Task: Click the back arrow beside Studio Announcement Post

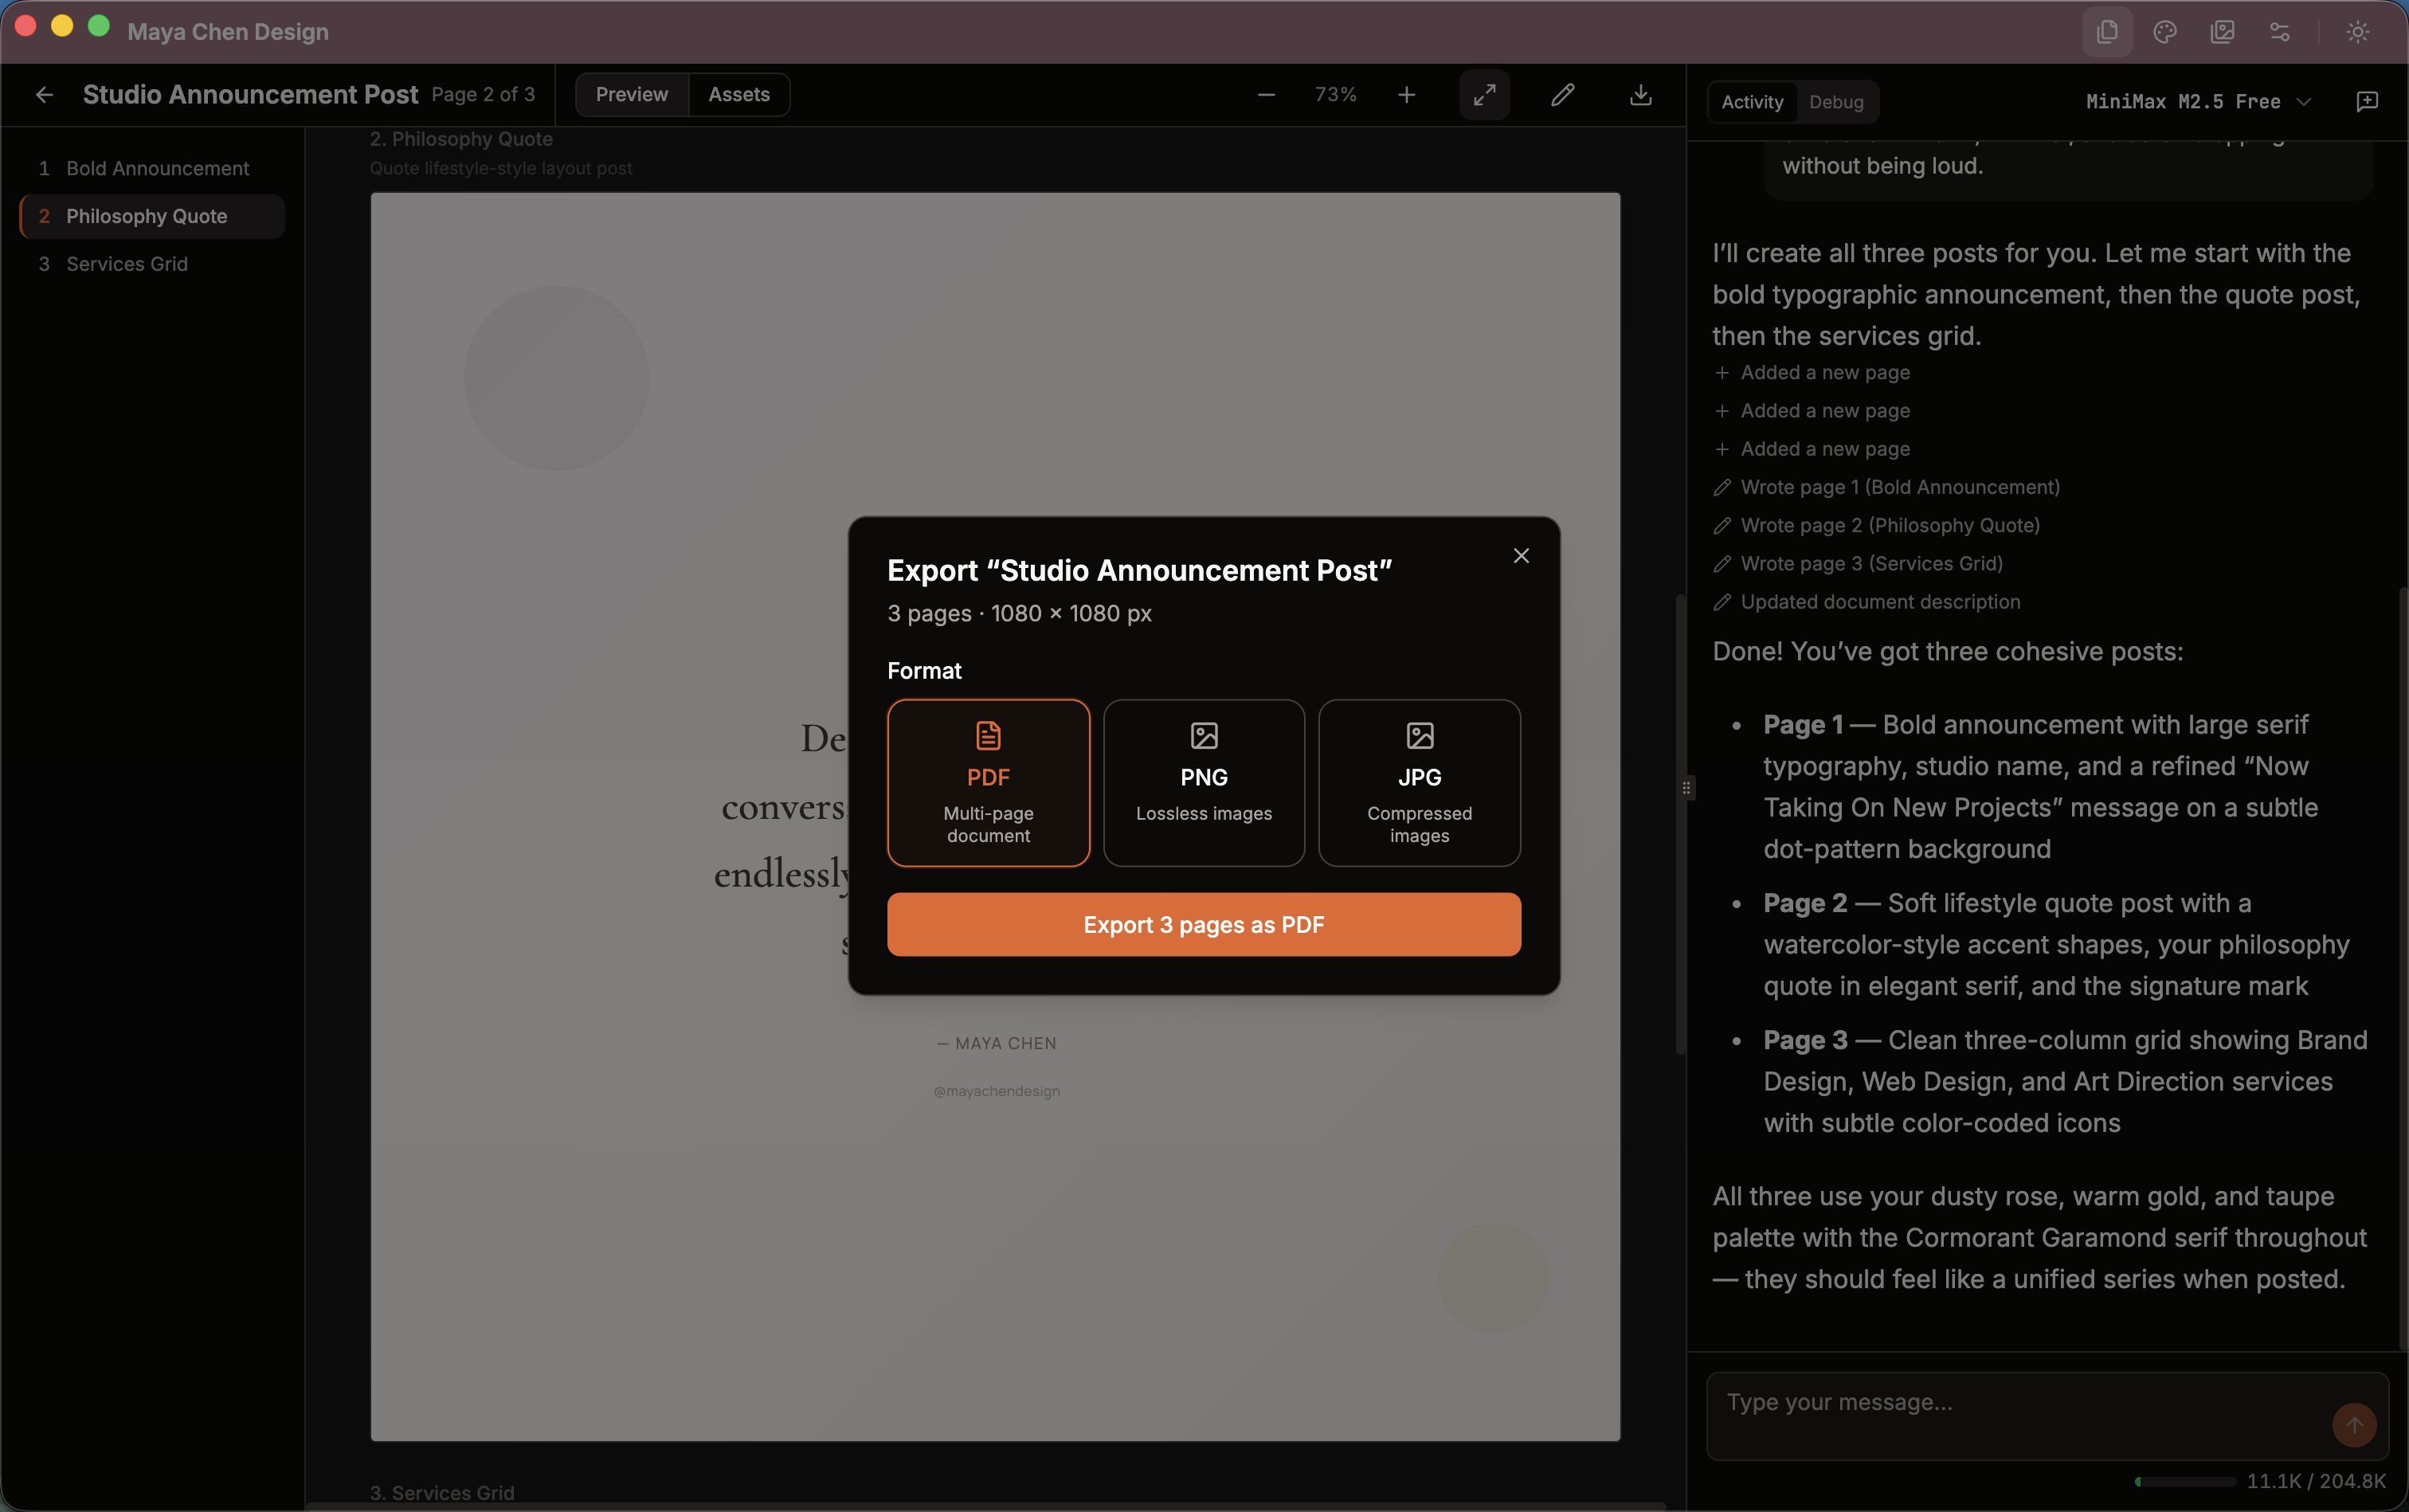Action: coord(45,95)
